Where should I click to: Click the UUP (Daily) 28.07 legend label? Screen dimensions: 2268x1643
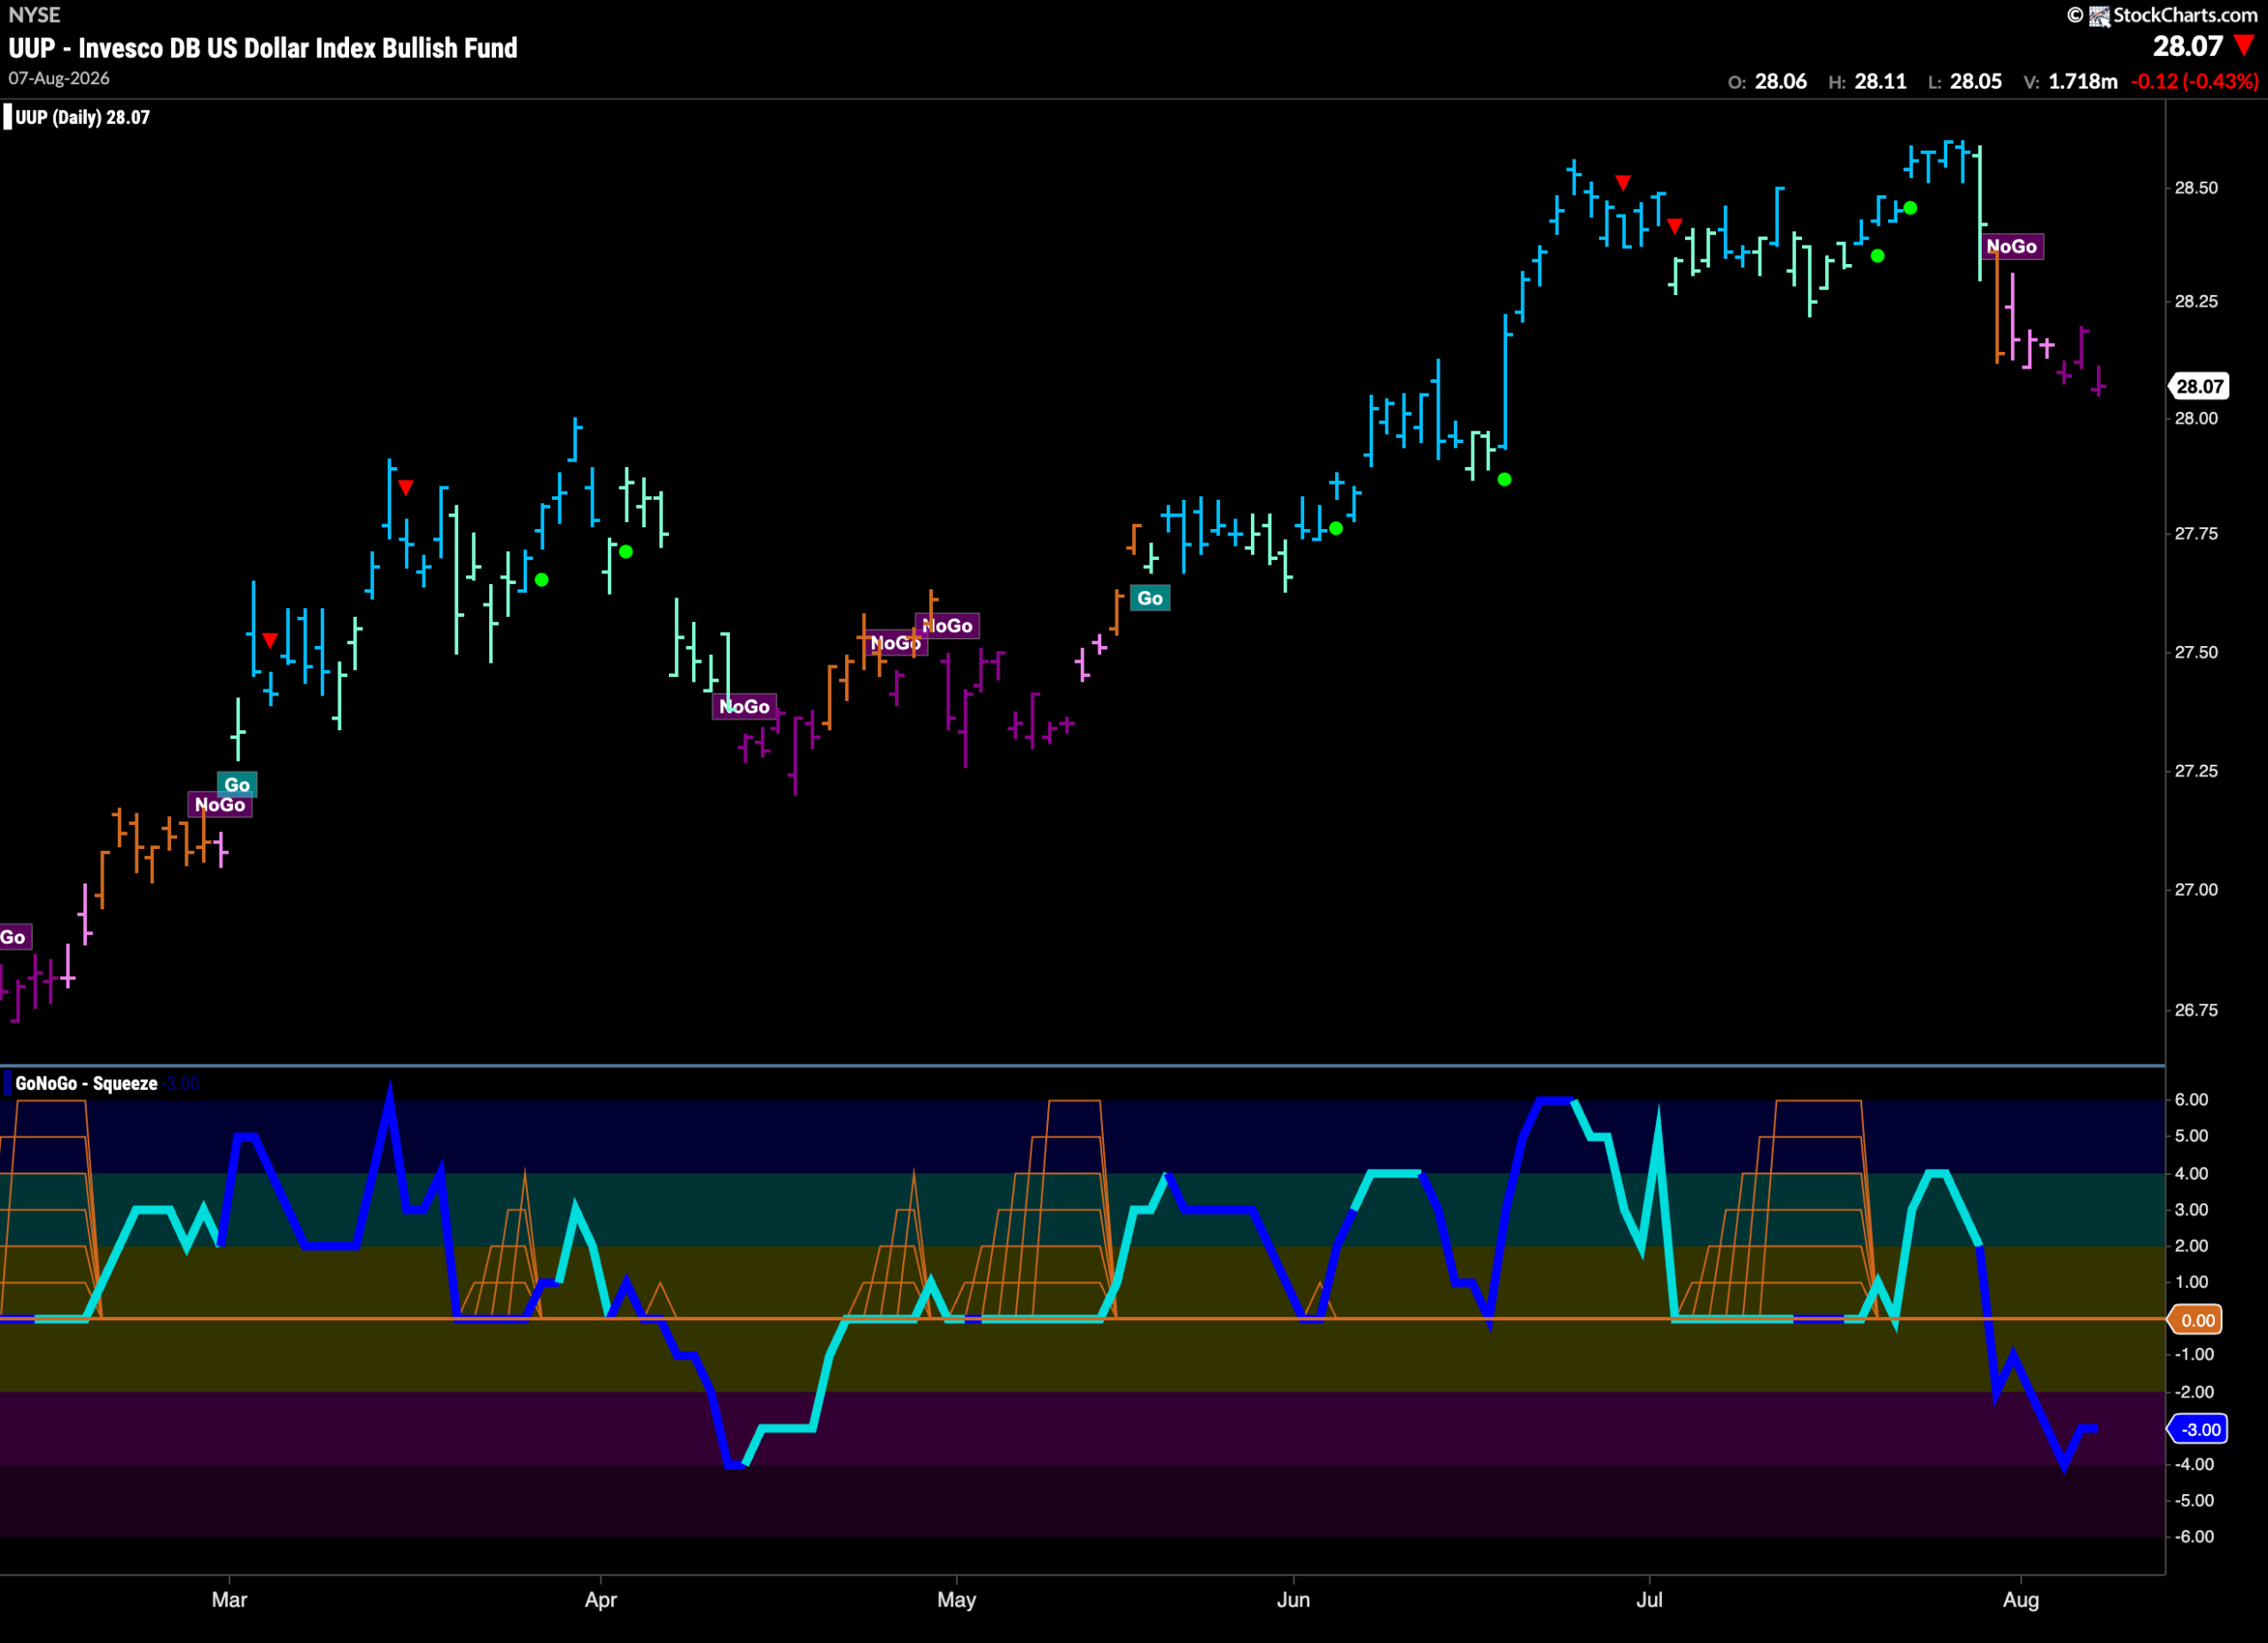click(x=82, y=117)
